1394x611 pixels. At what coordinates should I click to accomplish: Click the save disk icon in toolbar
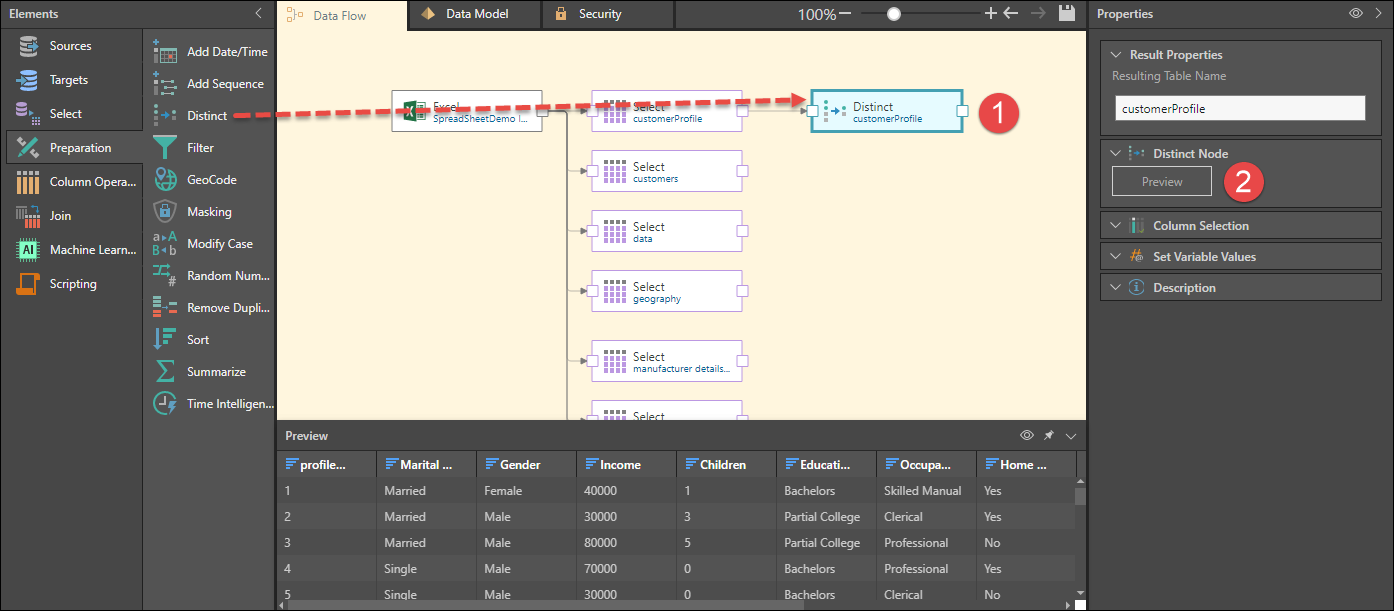(x=1067, y=14)
